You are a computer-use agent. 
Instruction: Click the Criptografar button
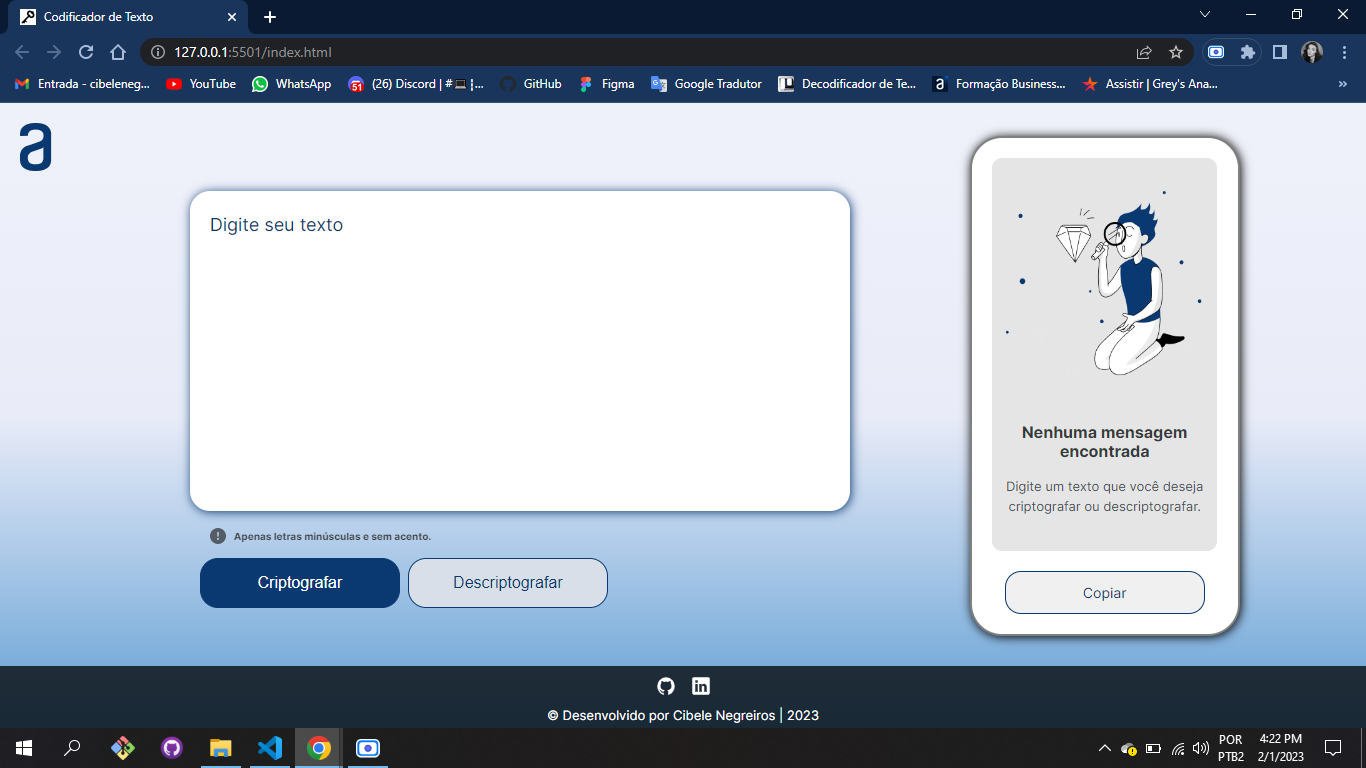coord(299,582)
